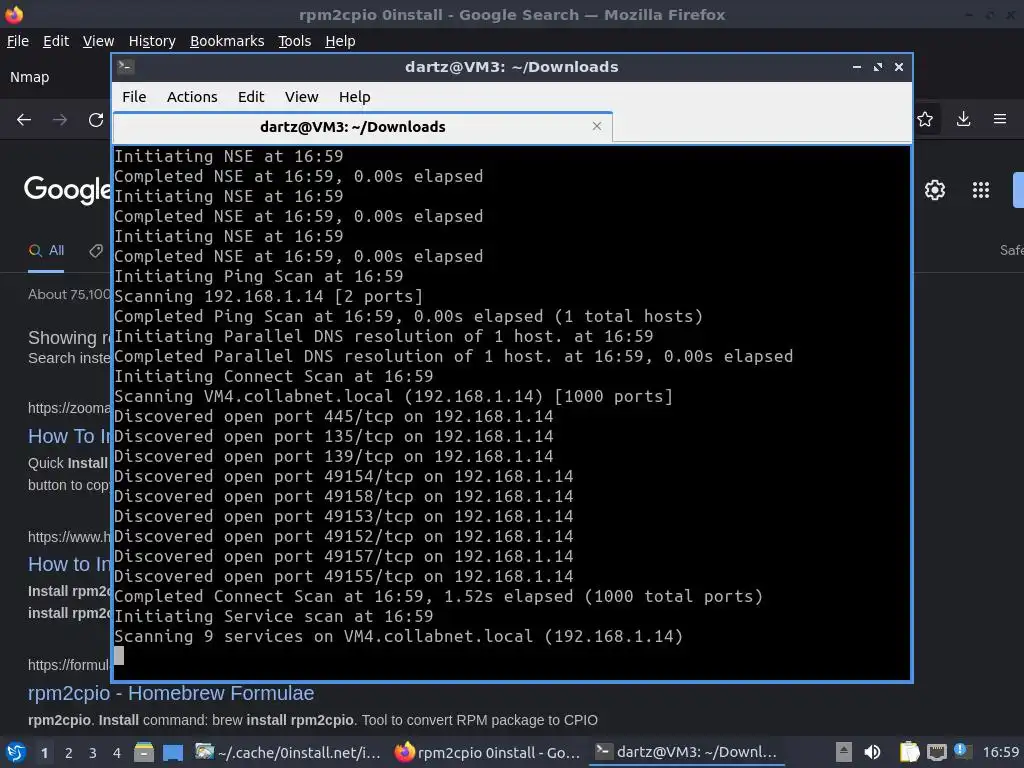The image size is (1024, 768).
Task: Open the network status tray icon
Action: (936, 752)
